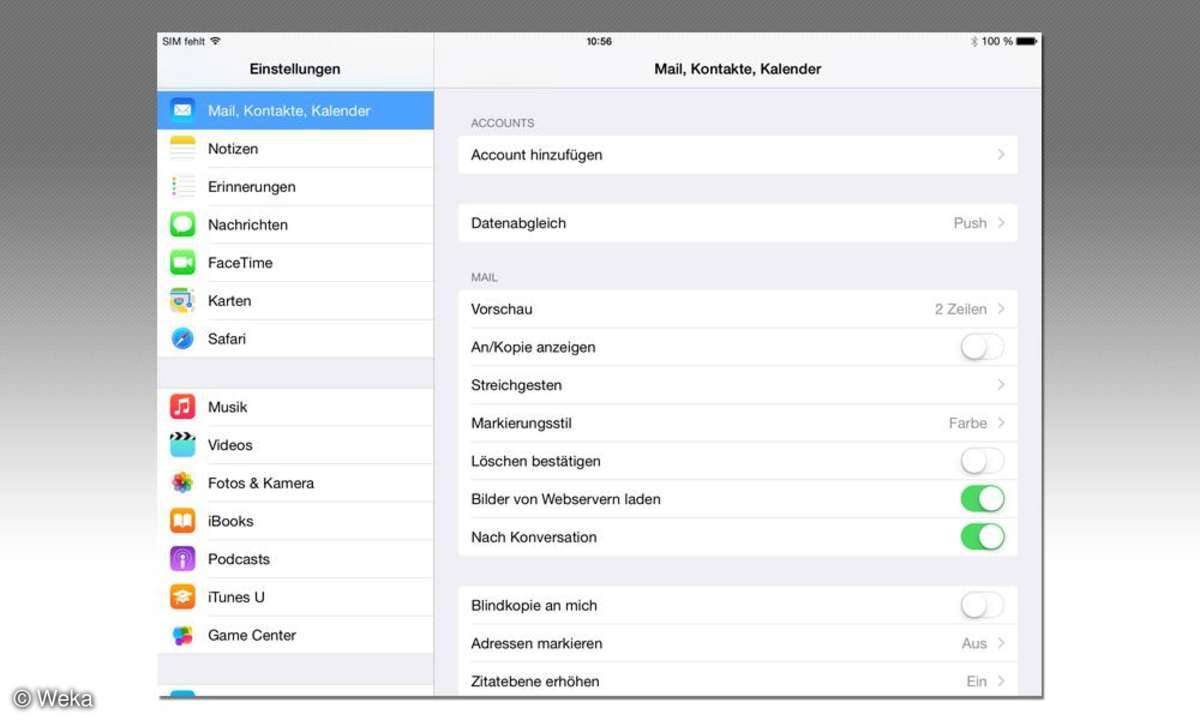
Task: Tap the 10:56 clock in status bar
Action: pos(599,41)
